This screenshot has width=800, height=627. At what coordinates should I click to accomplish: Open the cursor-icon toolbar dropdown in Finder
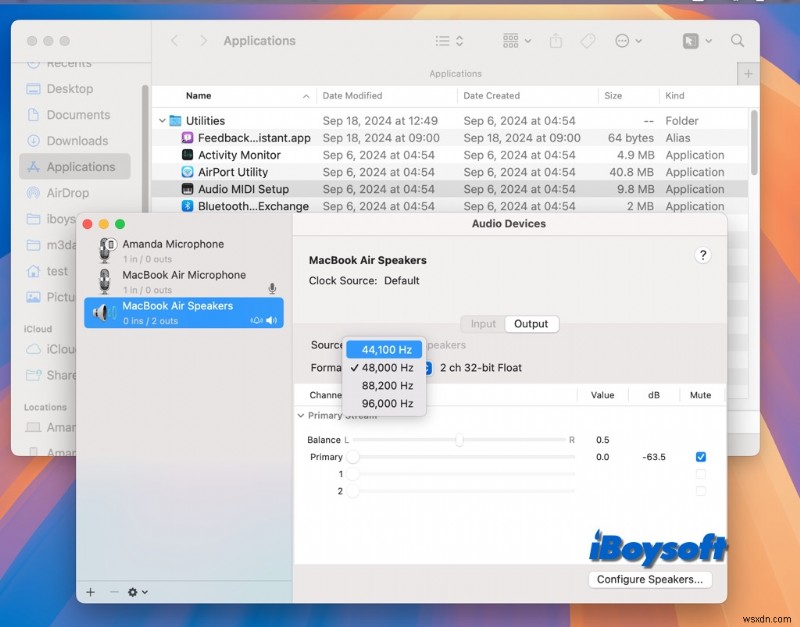[x=697, y=41]
